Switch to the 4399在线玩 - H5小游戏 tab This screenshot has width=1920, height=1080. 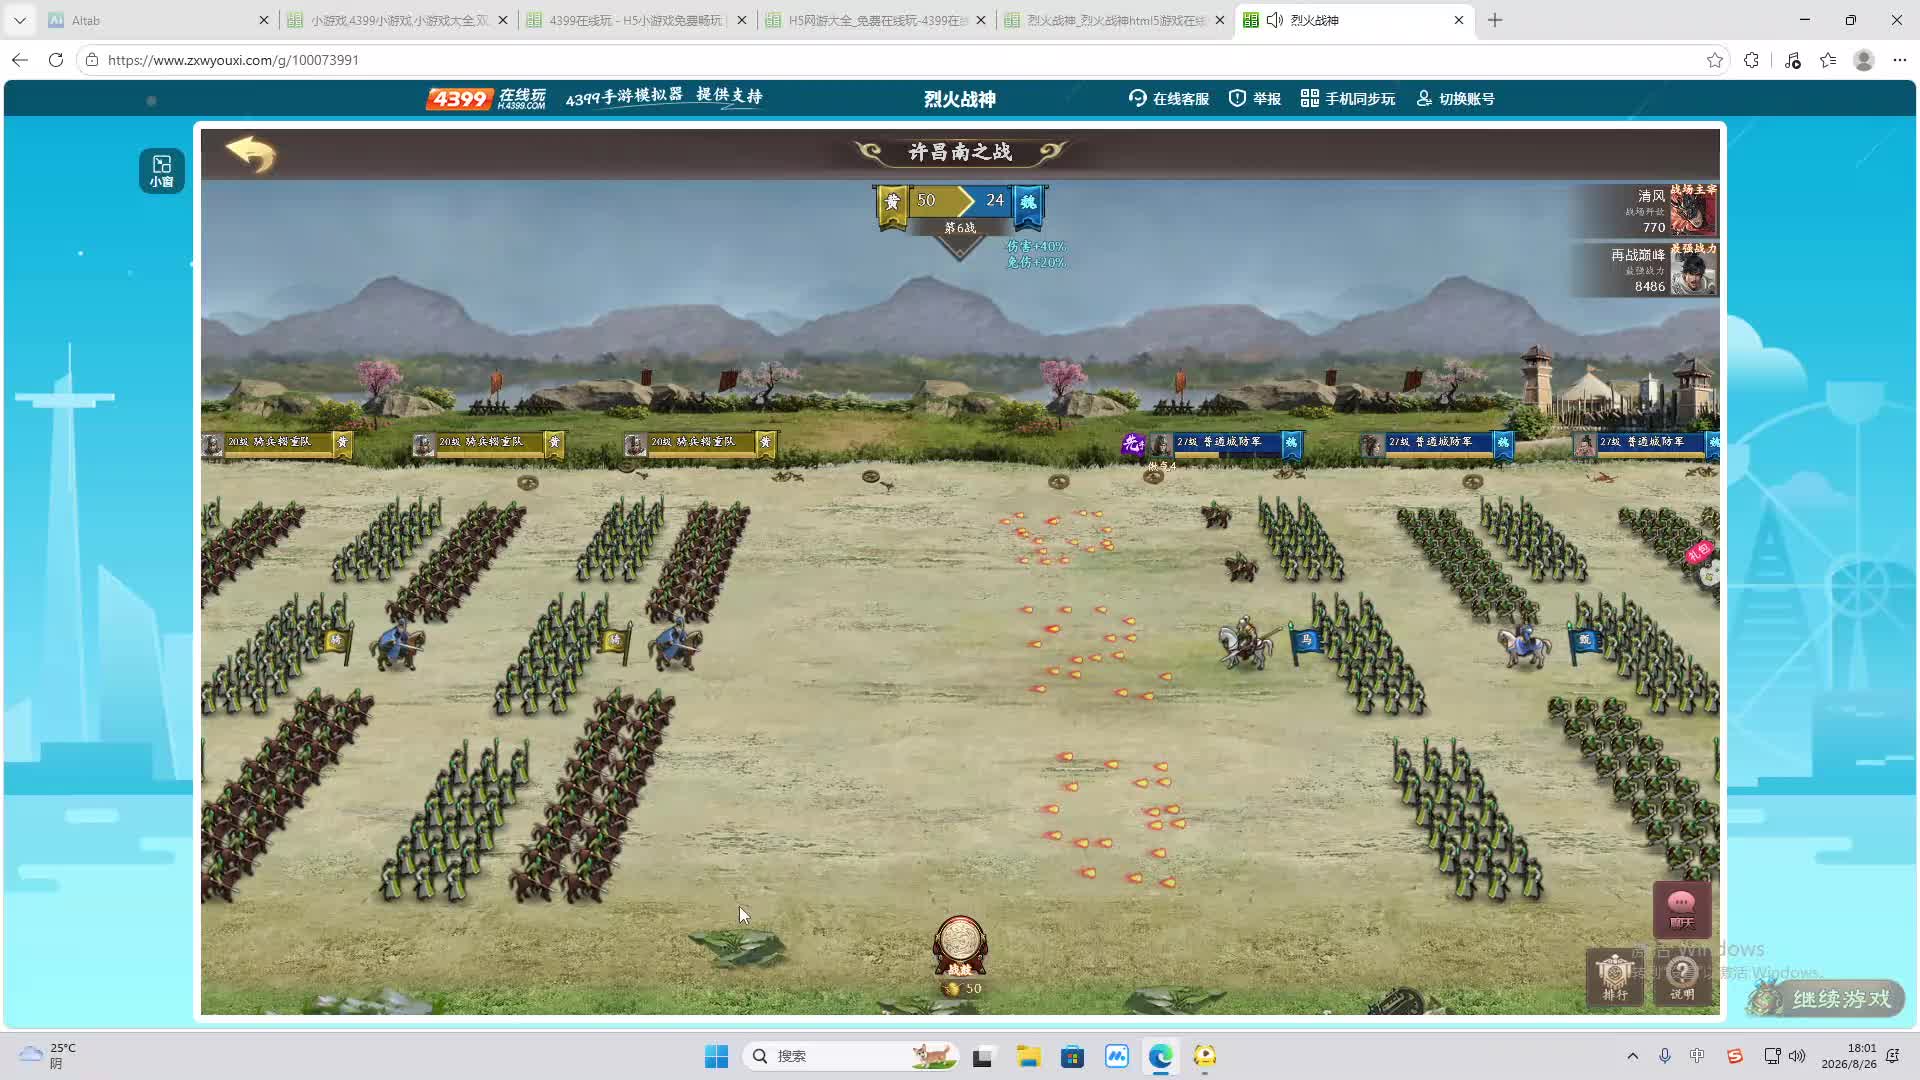637,20
